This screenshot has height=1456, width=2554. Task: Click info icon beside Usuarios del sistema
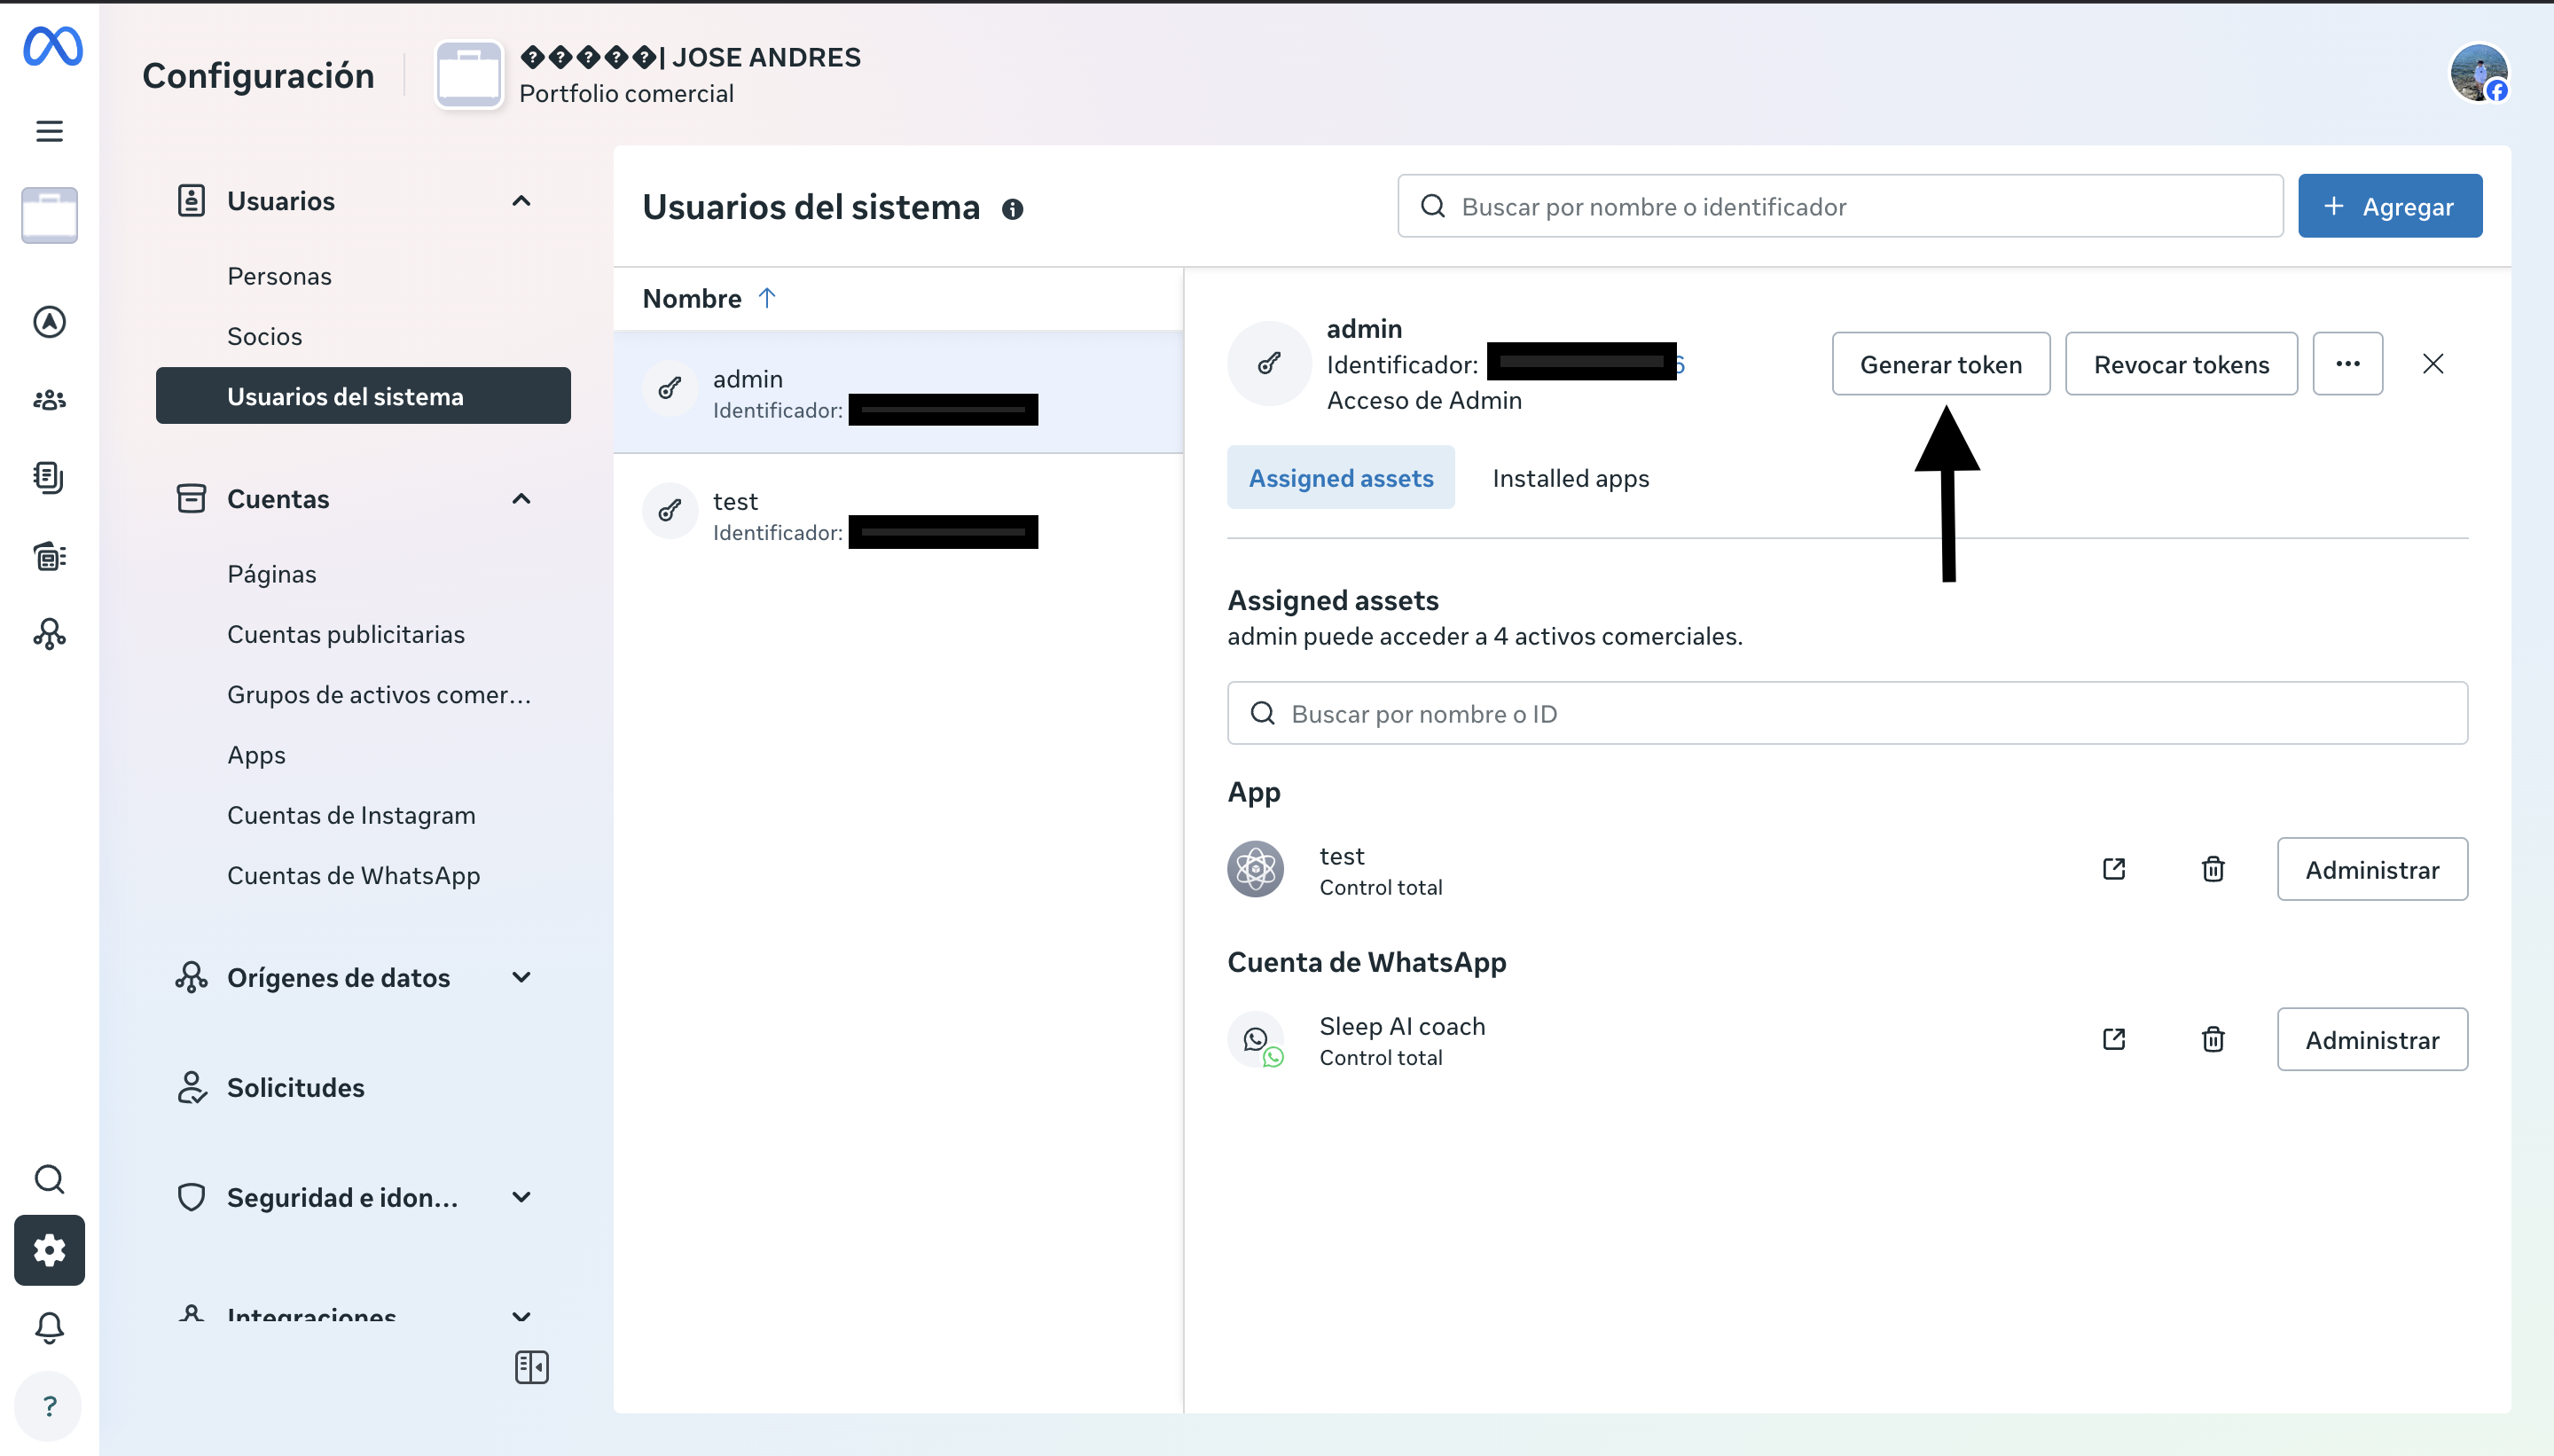click(x=1012, y=209)
